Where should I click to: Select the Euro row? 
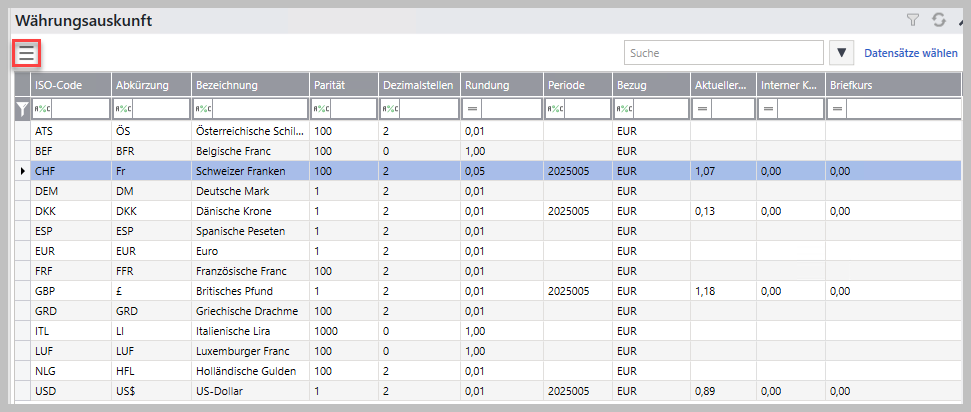point(489,251)
